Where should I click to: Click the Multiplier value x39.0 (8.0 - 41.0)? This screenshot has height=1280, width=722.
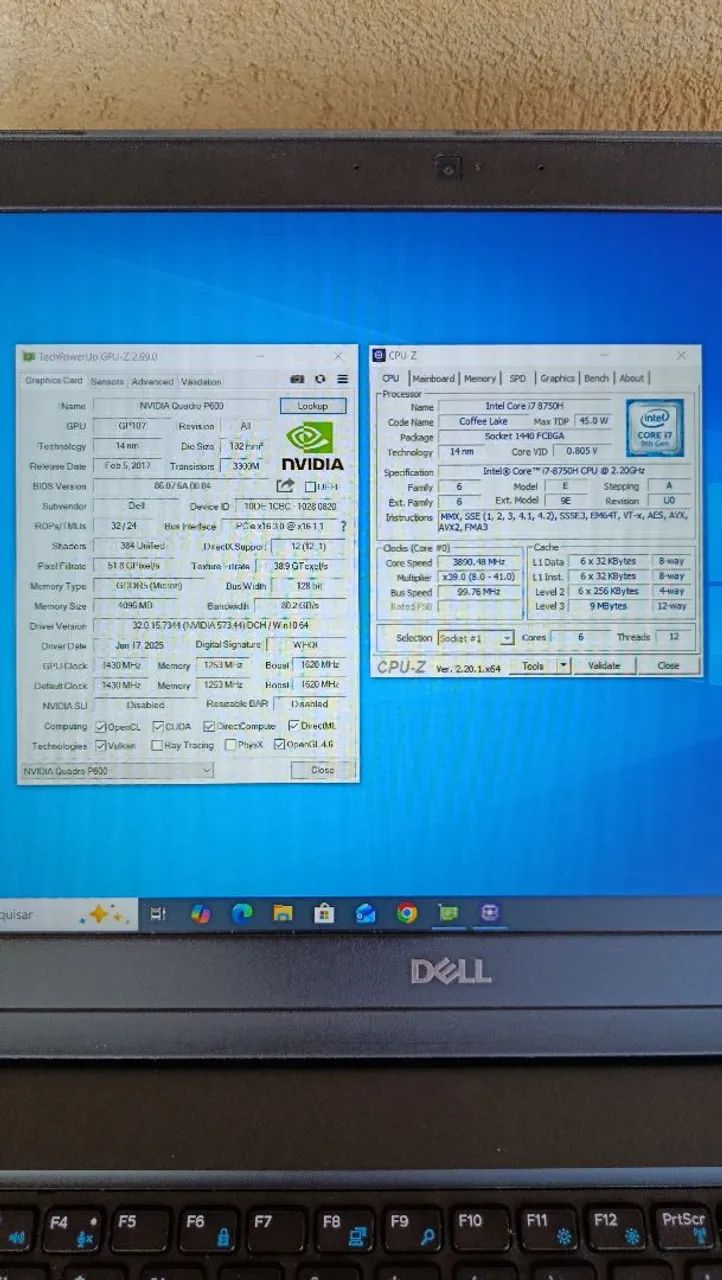[x=479, y=577]
